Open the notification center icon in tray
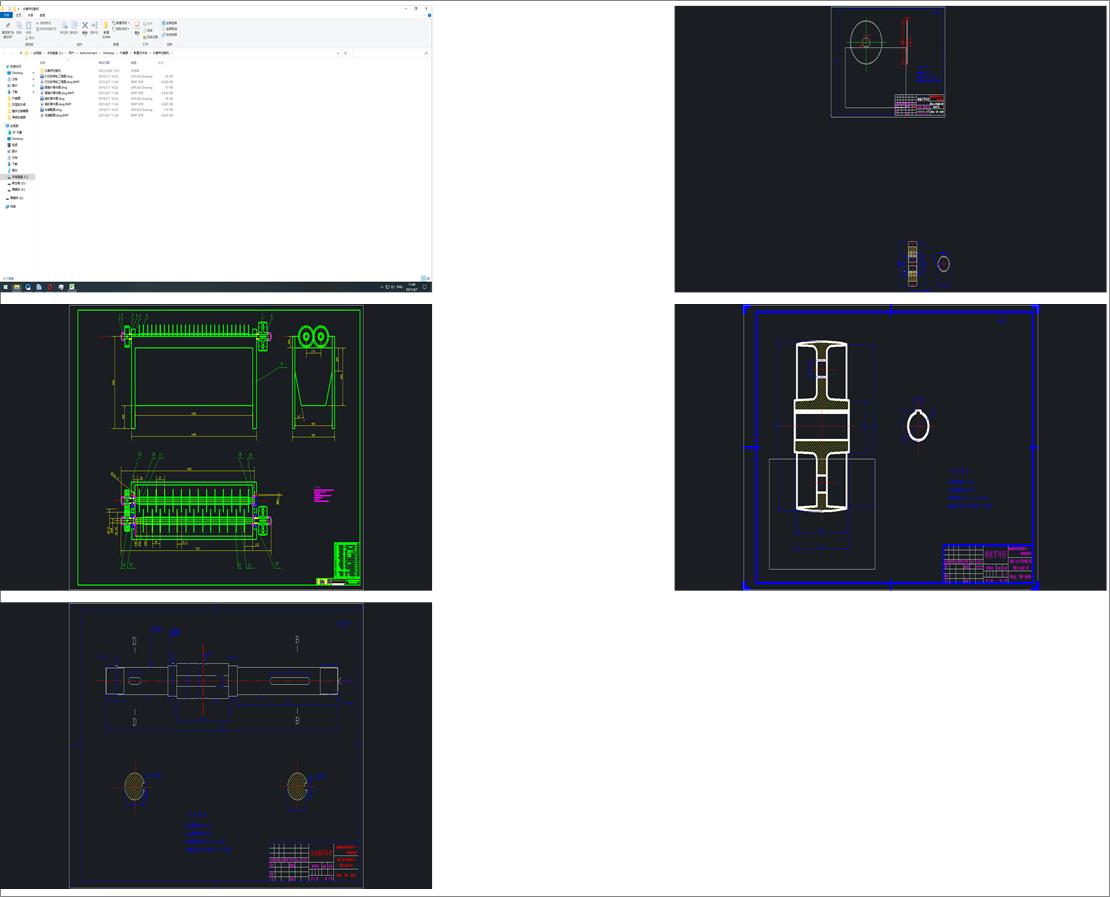 coord(424,287)
